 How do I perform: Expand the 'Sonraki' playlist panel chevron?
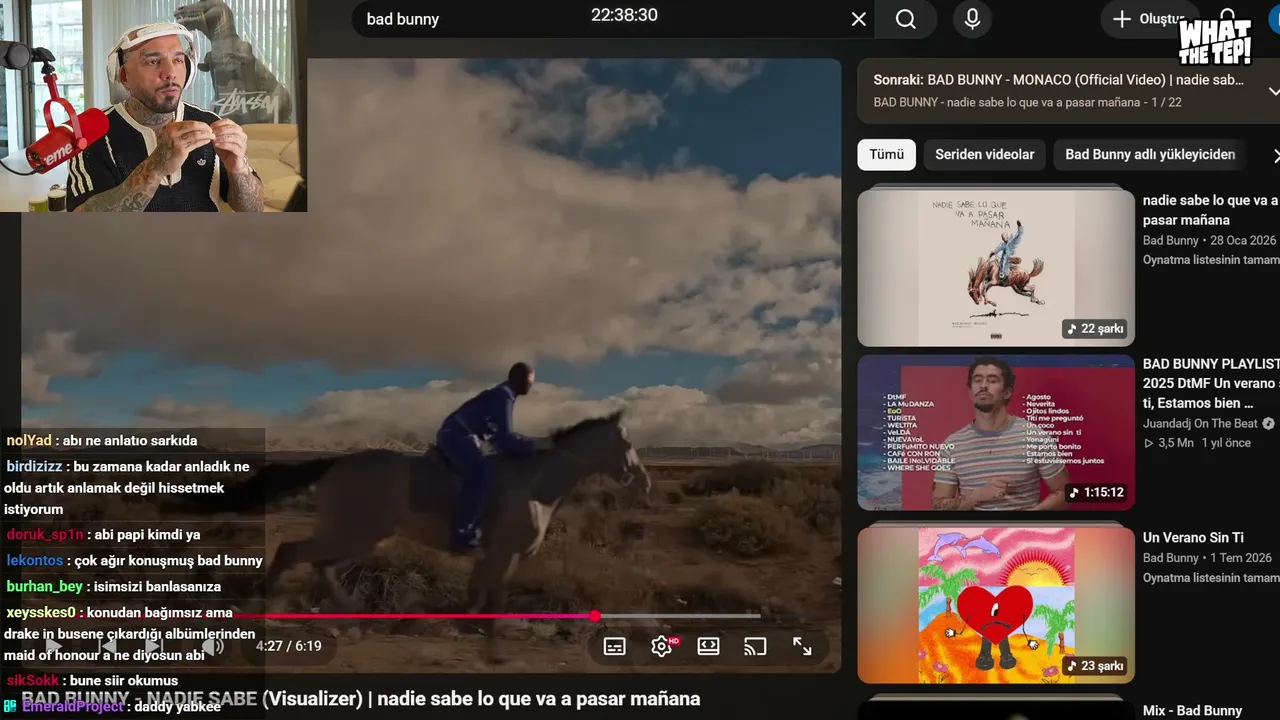click(1273, 91)
